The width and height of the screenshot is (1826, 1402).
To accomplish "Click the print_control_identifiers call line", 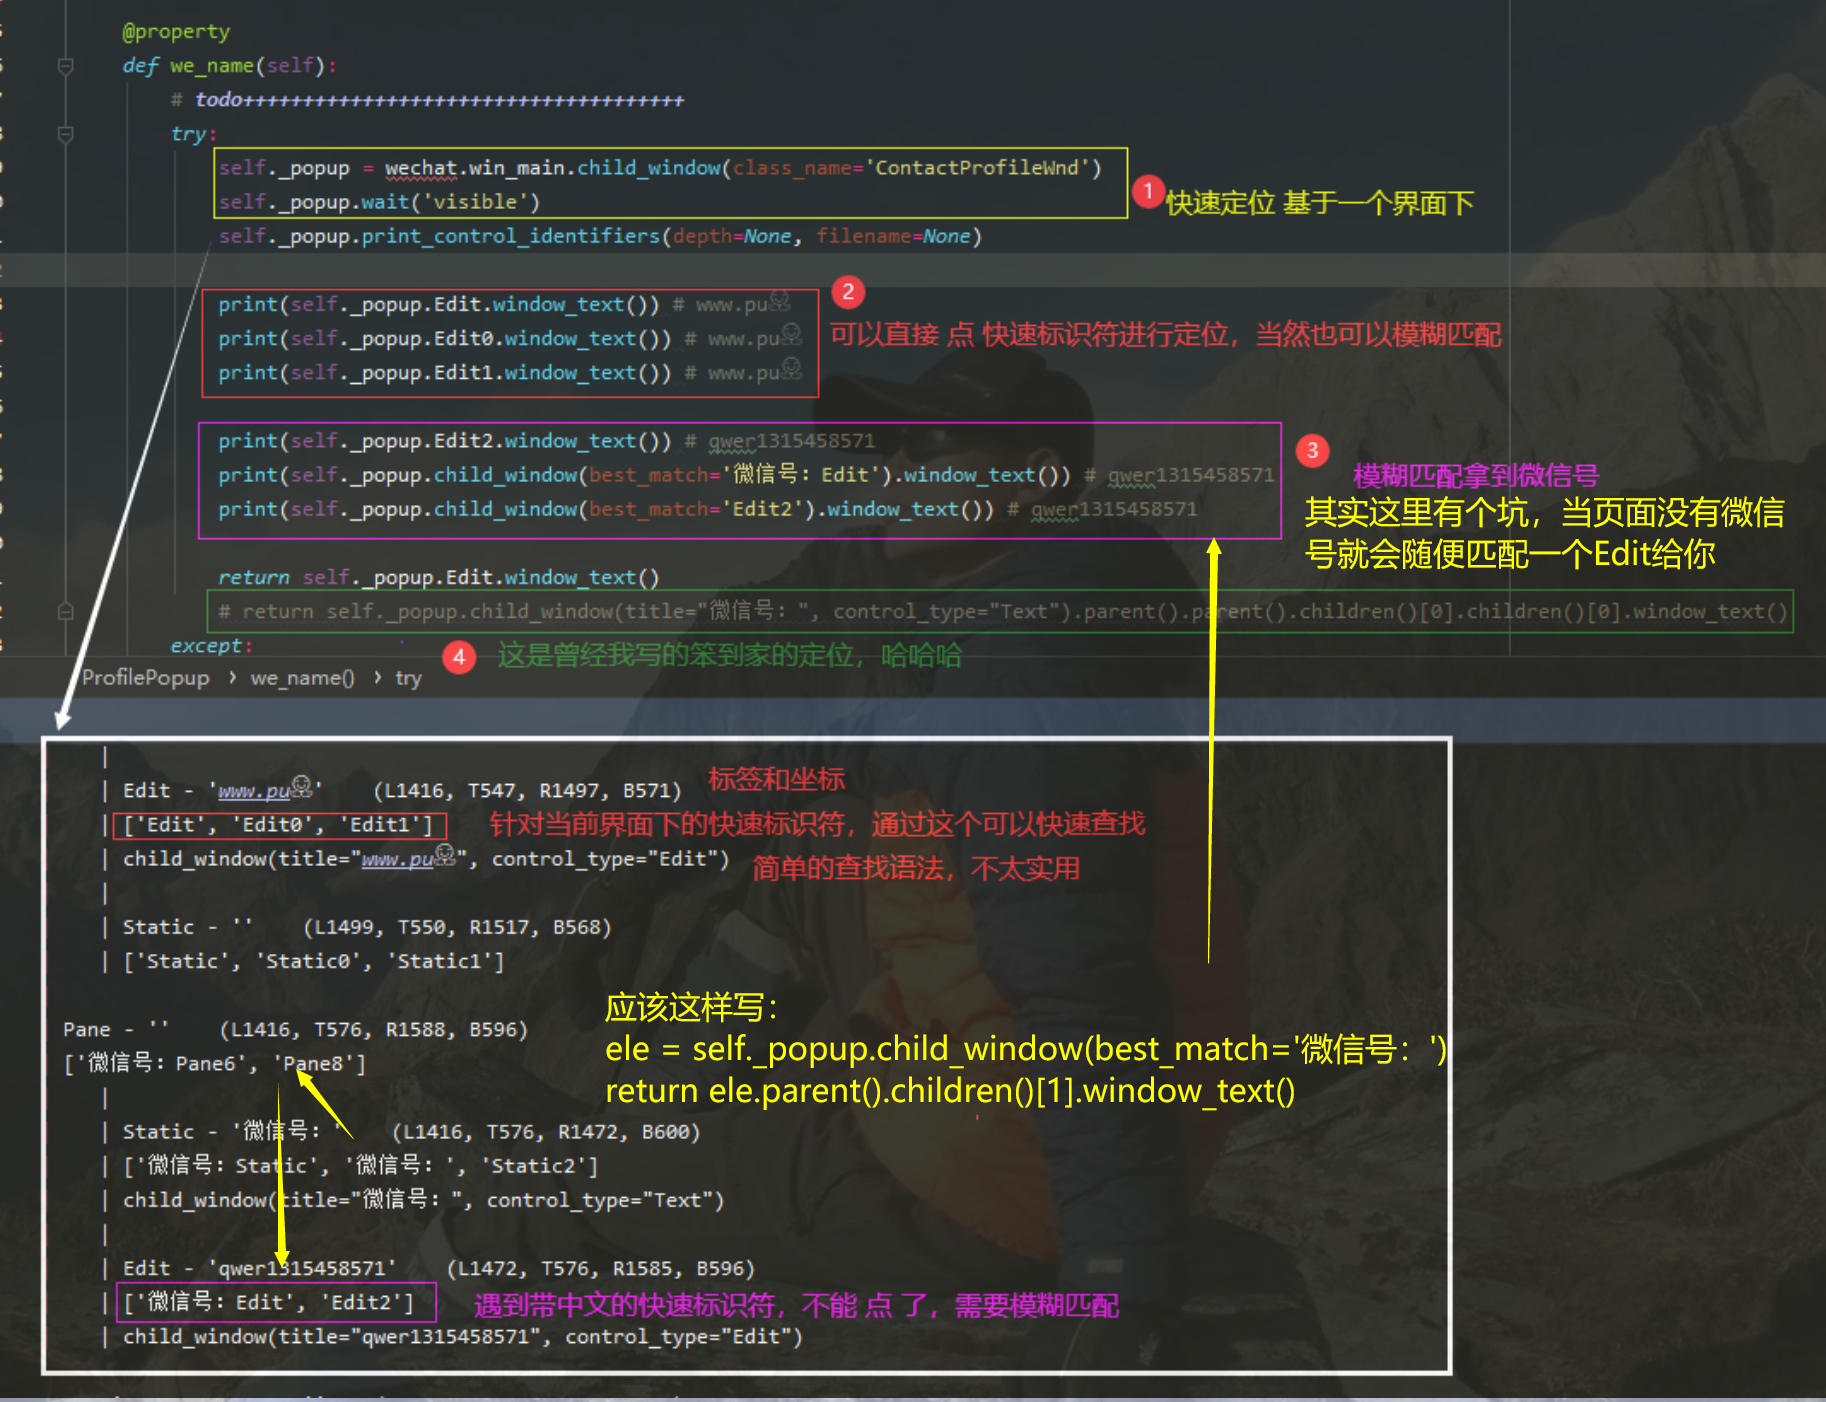I will click(600, 235).
